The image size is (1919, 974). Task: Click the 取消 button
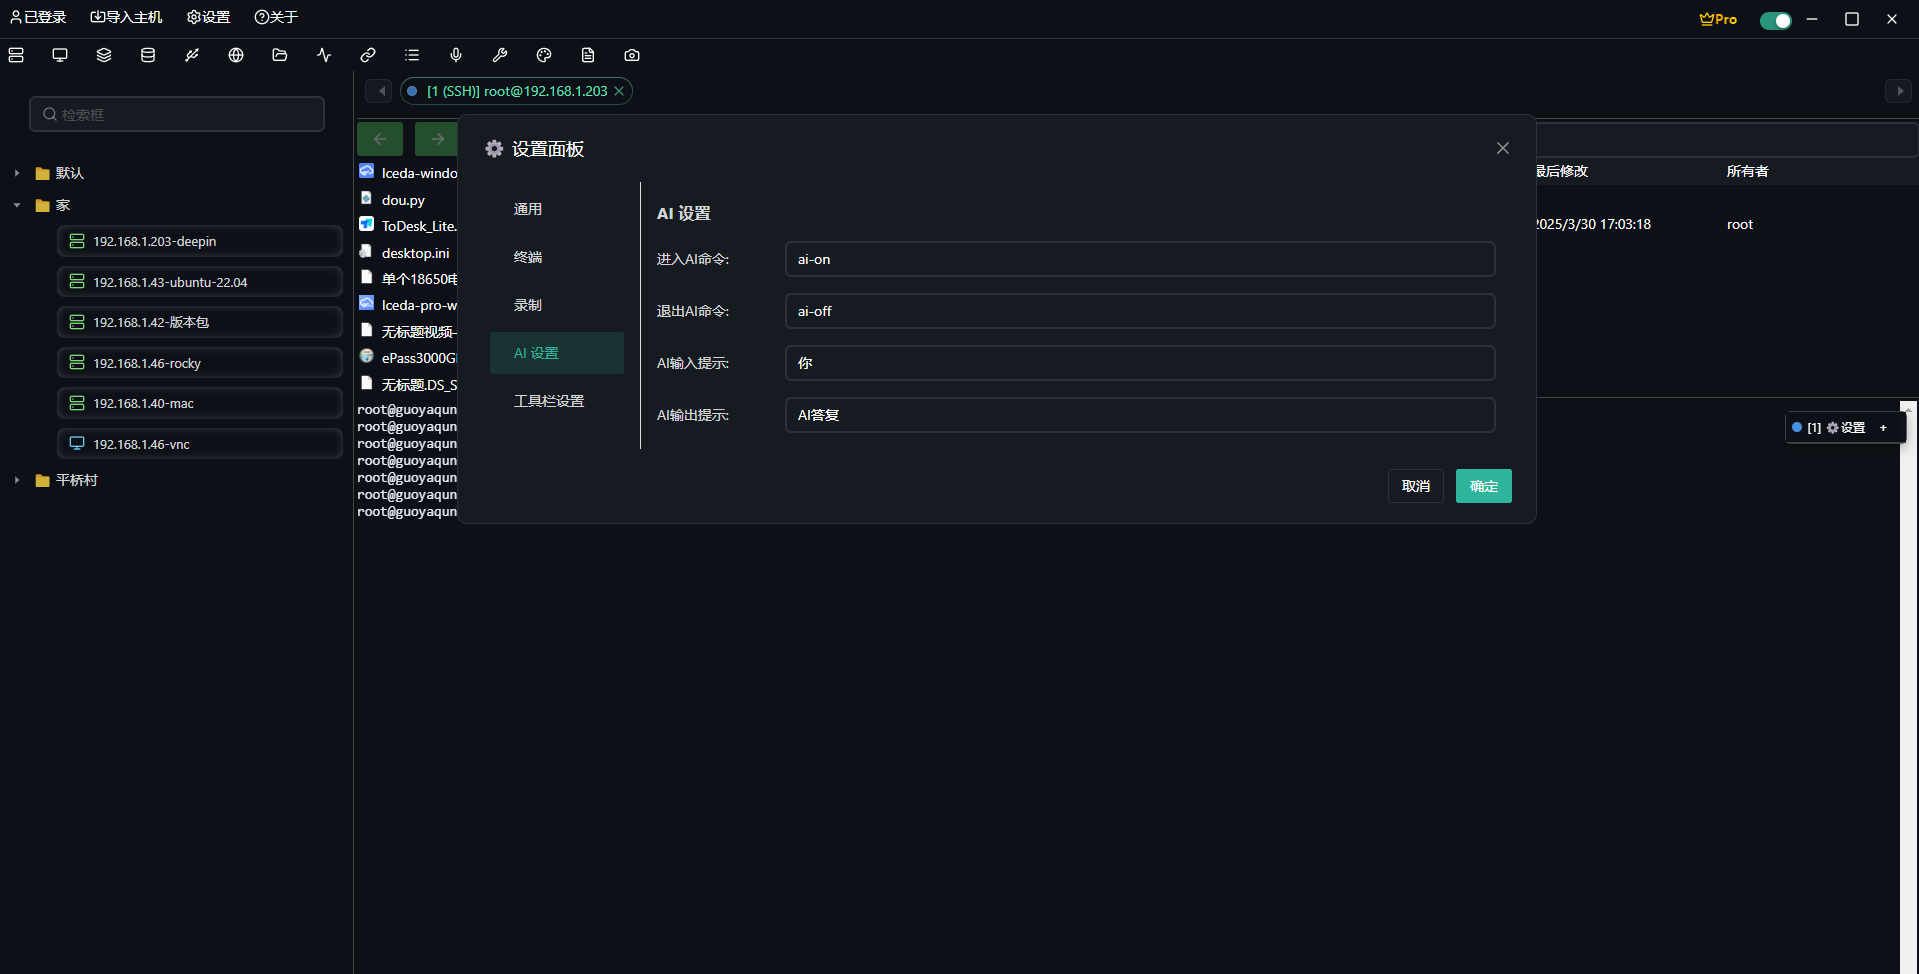(x=1415, y=486)
